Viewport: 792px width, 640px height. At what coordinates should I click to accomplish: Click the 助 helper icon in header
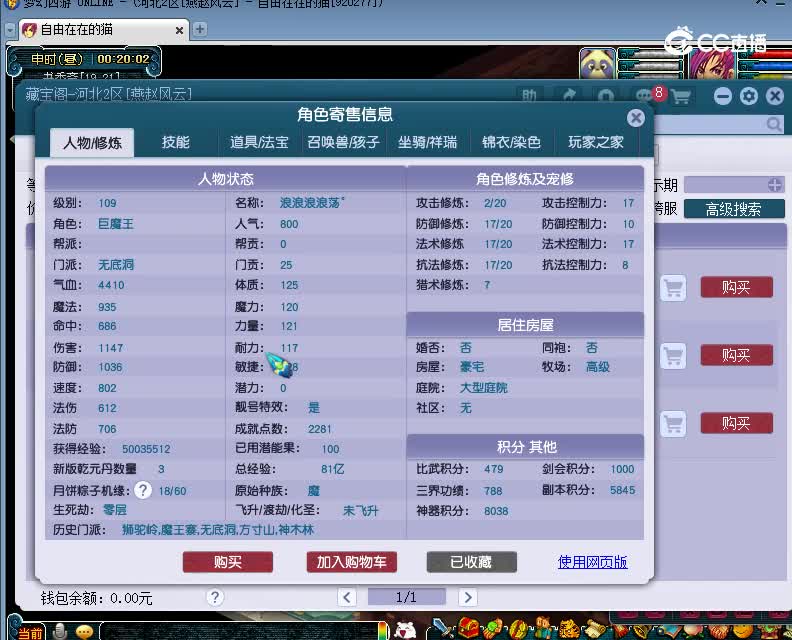pos(529,95)
